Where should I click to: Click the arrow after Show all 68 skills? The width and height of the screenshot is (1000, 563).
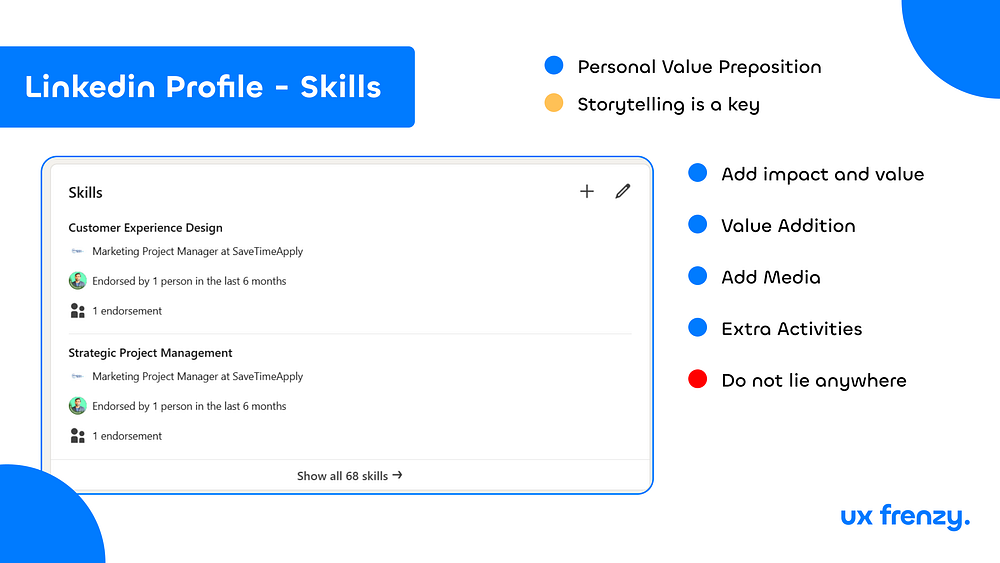(397, 475)
